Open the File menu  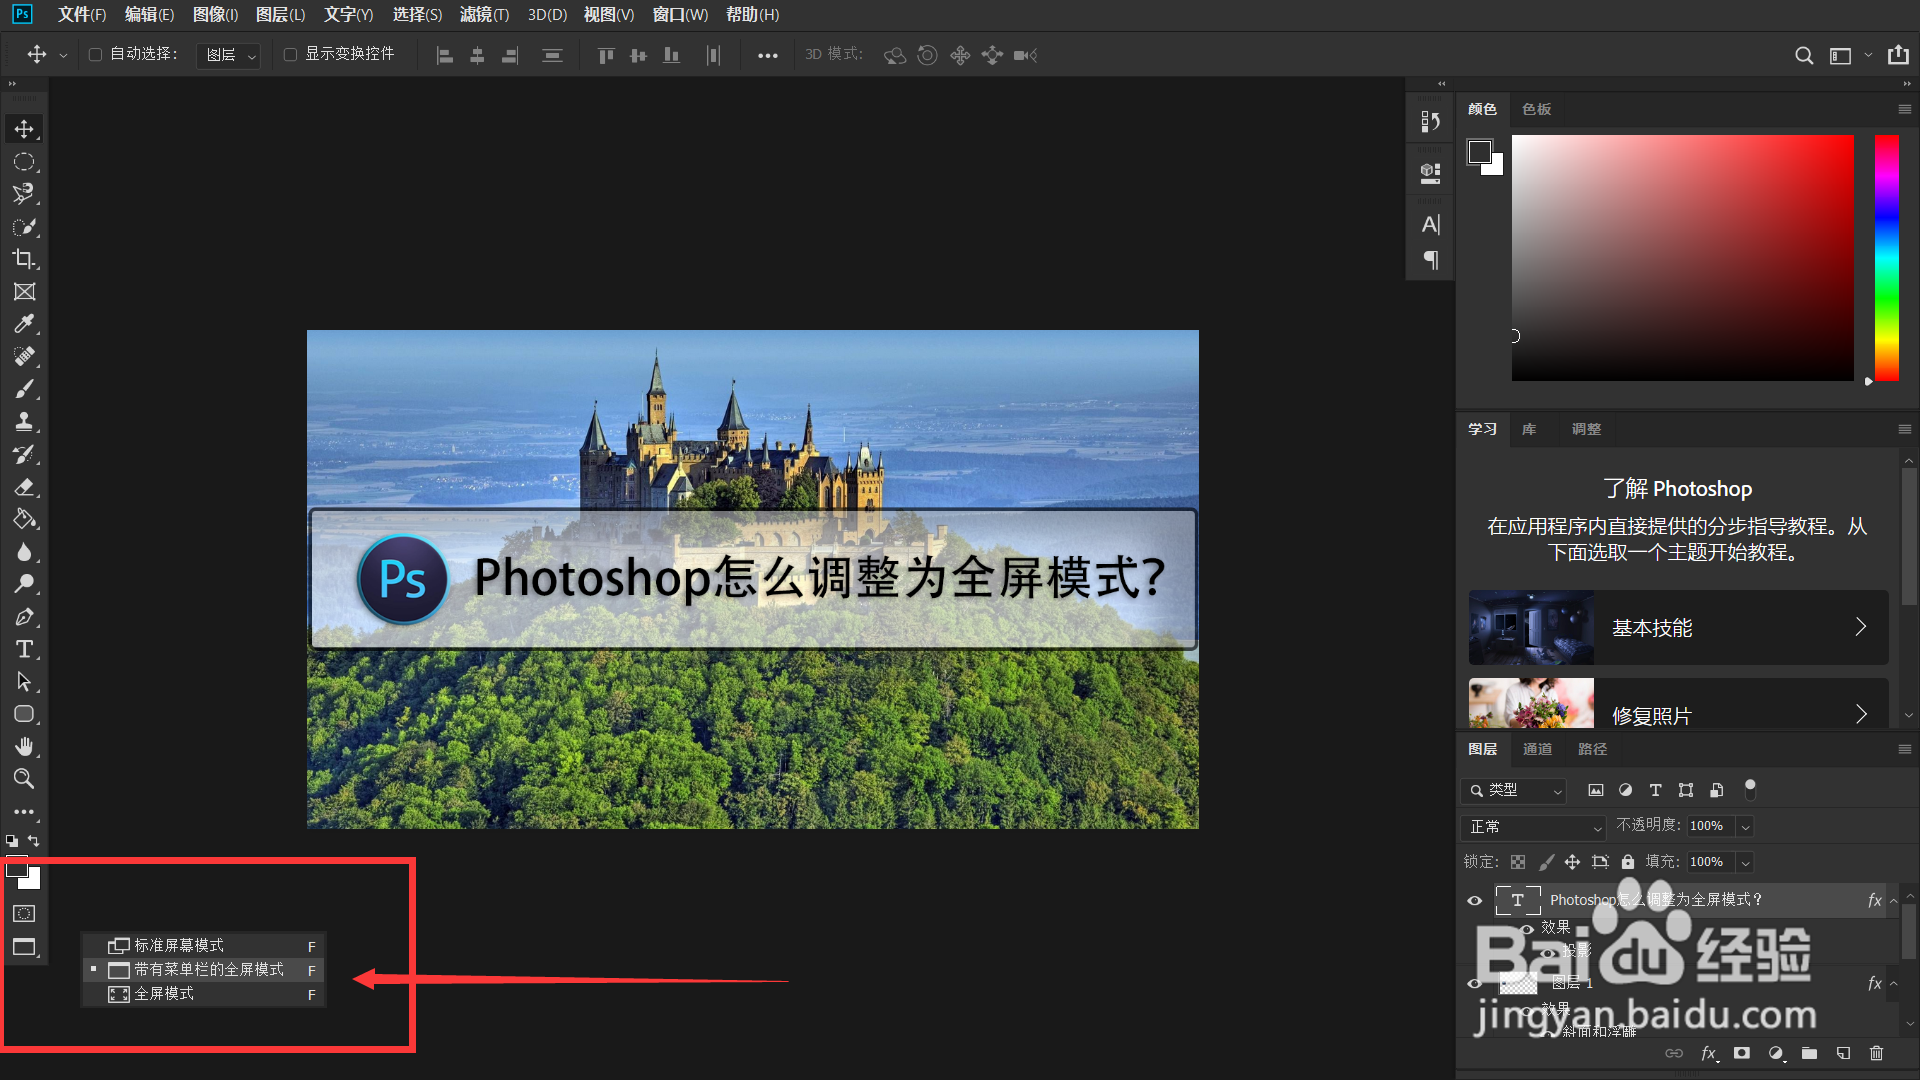[81, 14]
